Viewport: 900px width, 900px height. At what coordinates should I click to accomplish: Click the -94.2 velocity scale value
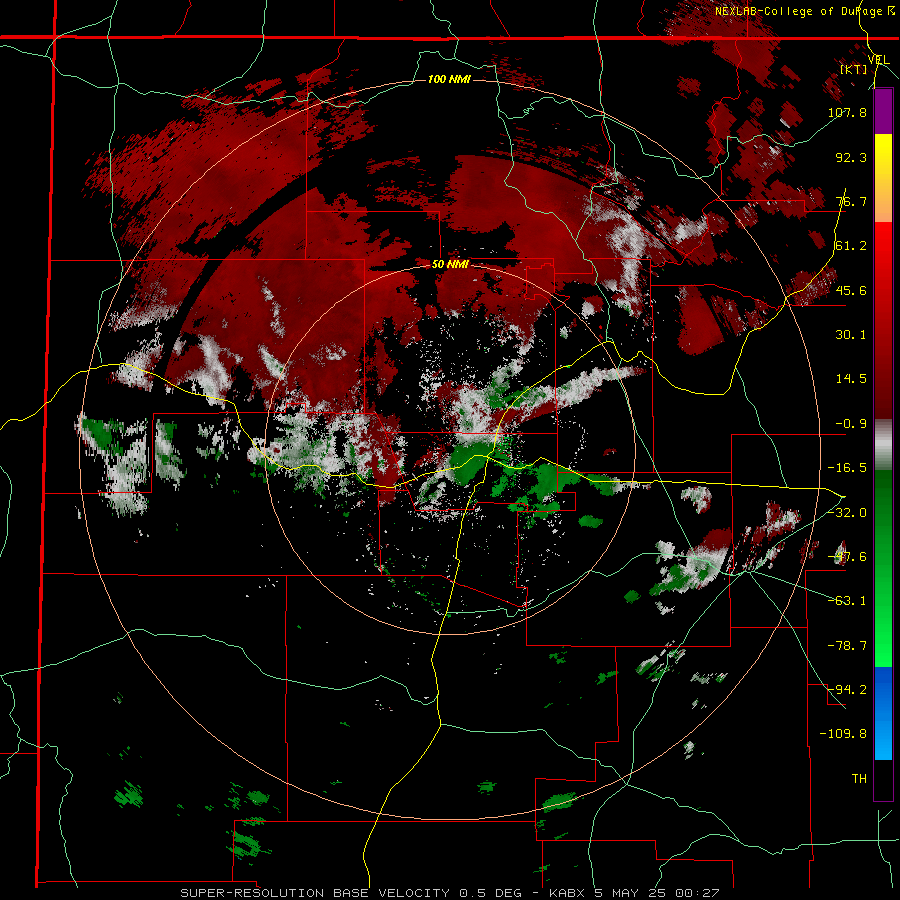(x=847, y=690)
